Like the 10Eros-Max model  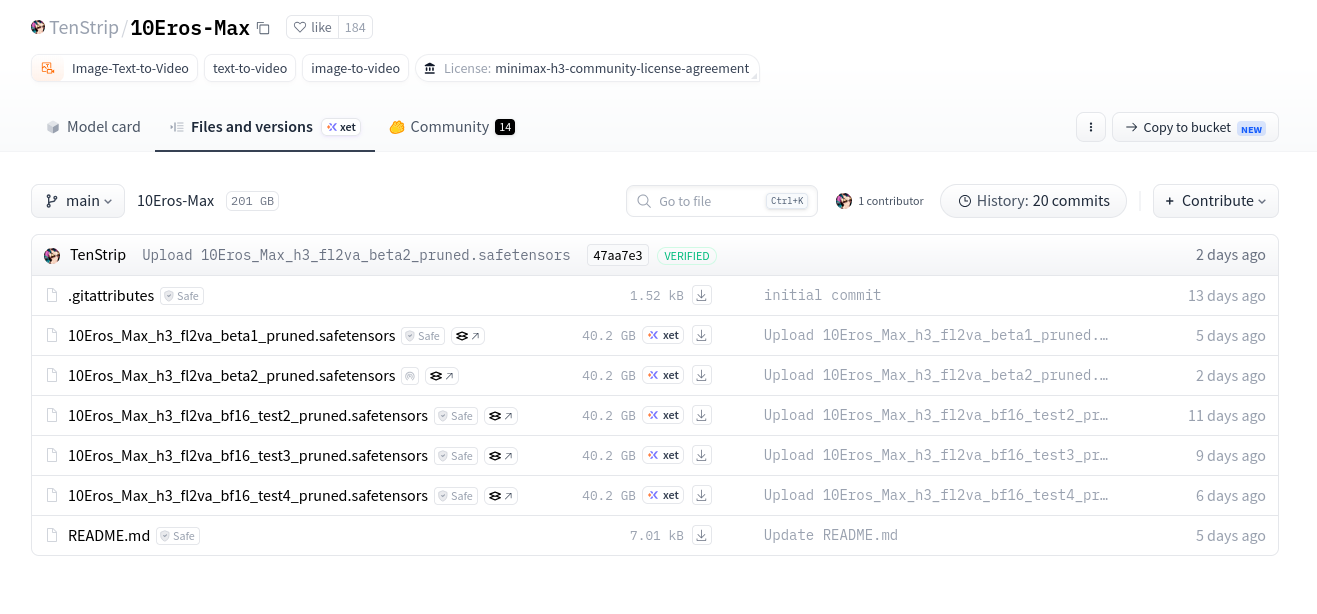pyautogui.click(x=312, y=27)
